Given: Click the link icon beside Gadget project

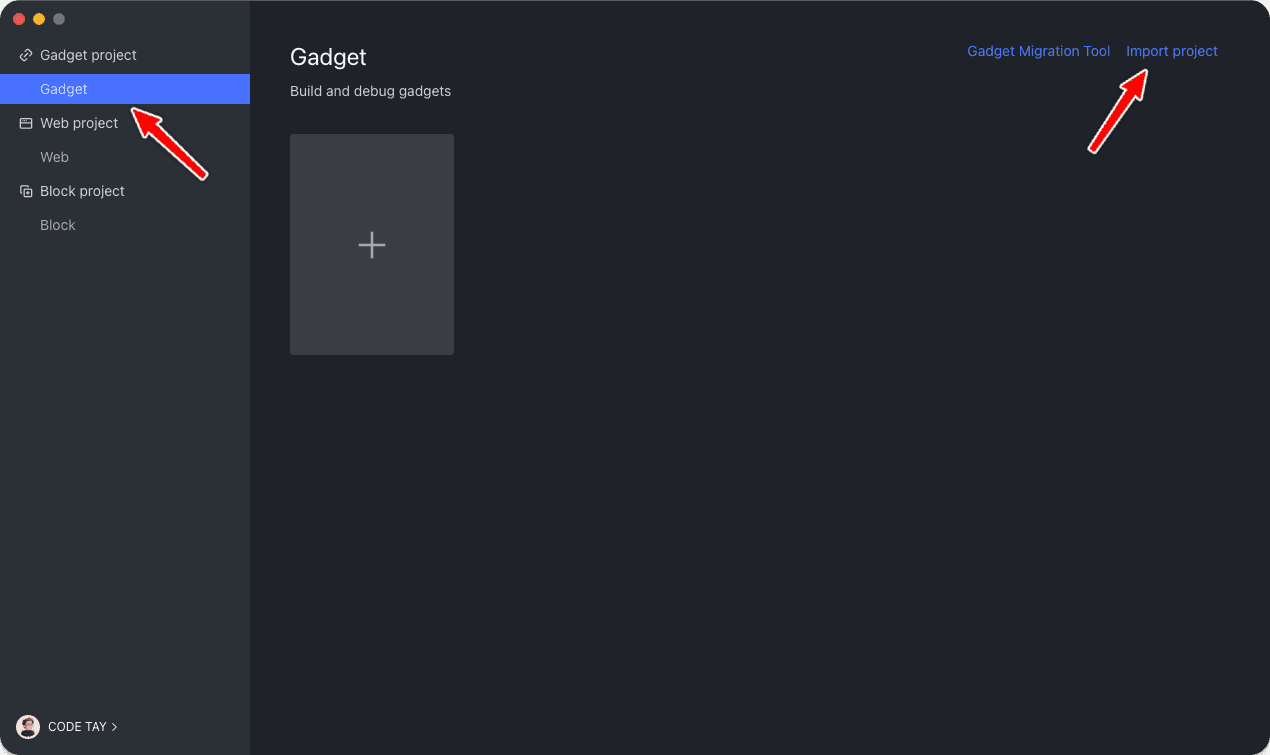Looking at the screenshot, I should pos(26,55).
